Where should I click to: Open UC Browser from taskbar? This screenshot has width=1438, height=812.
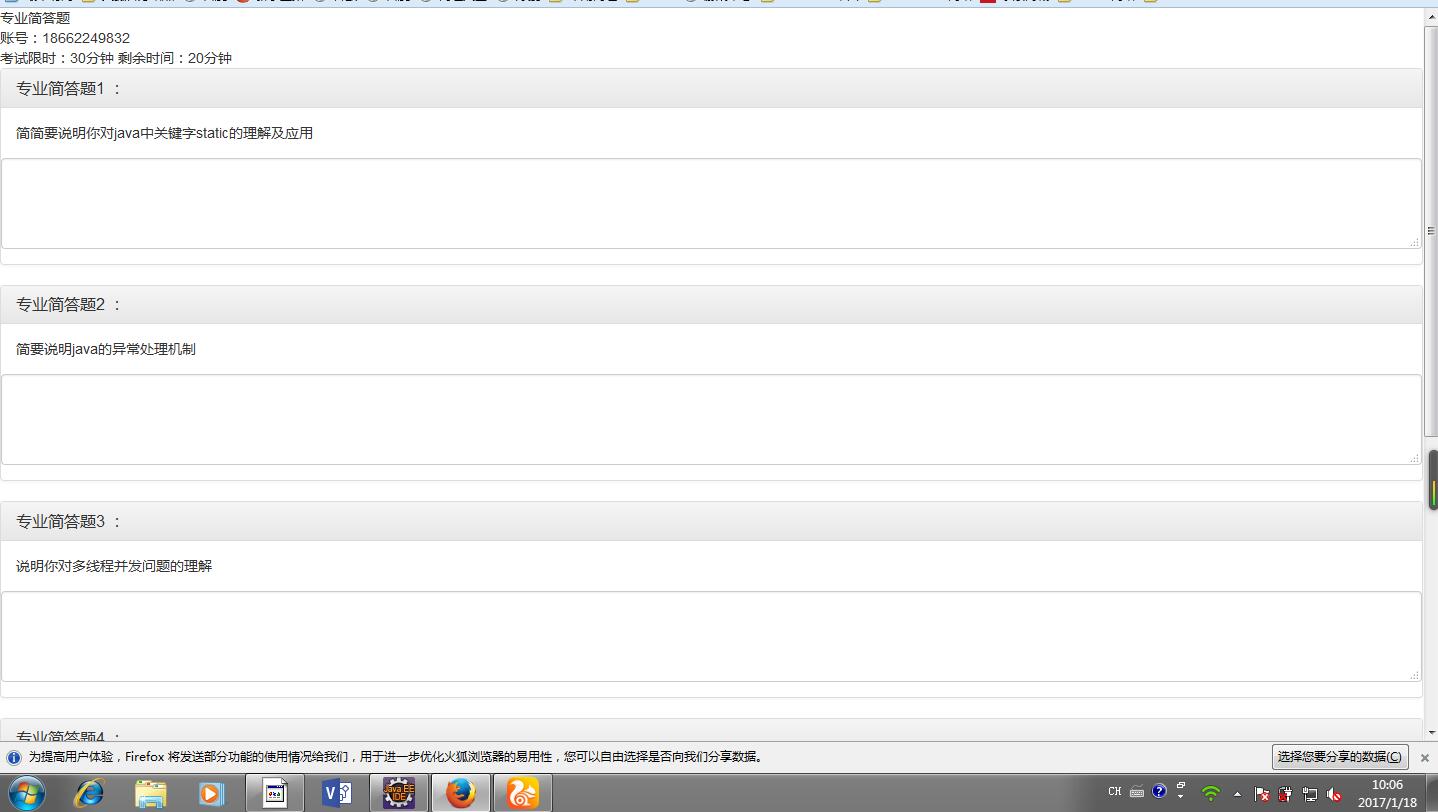coord(523,793)
